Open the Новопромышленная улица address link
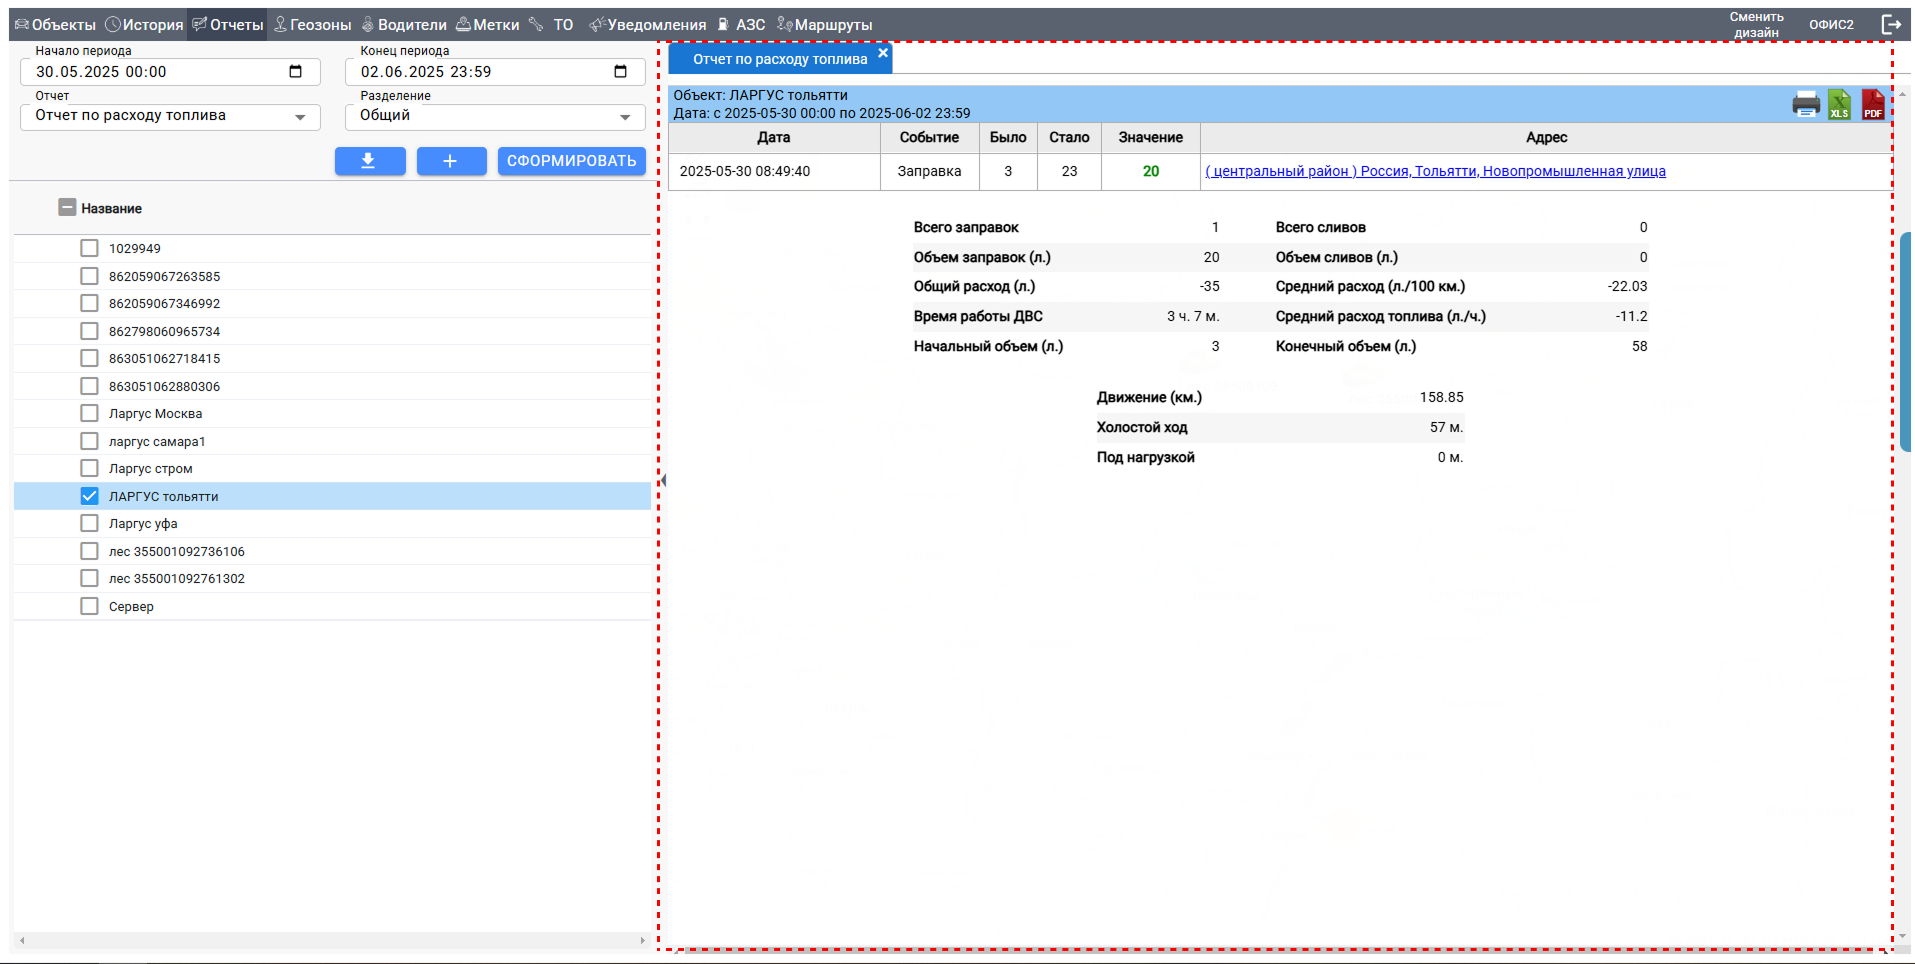Viewport: 1915px width, 964px height. [x=1435, y=171]
